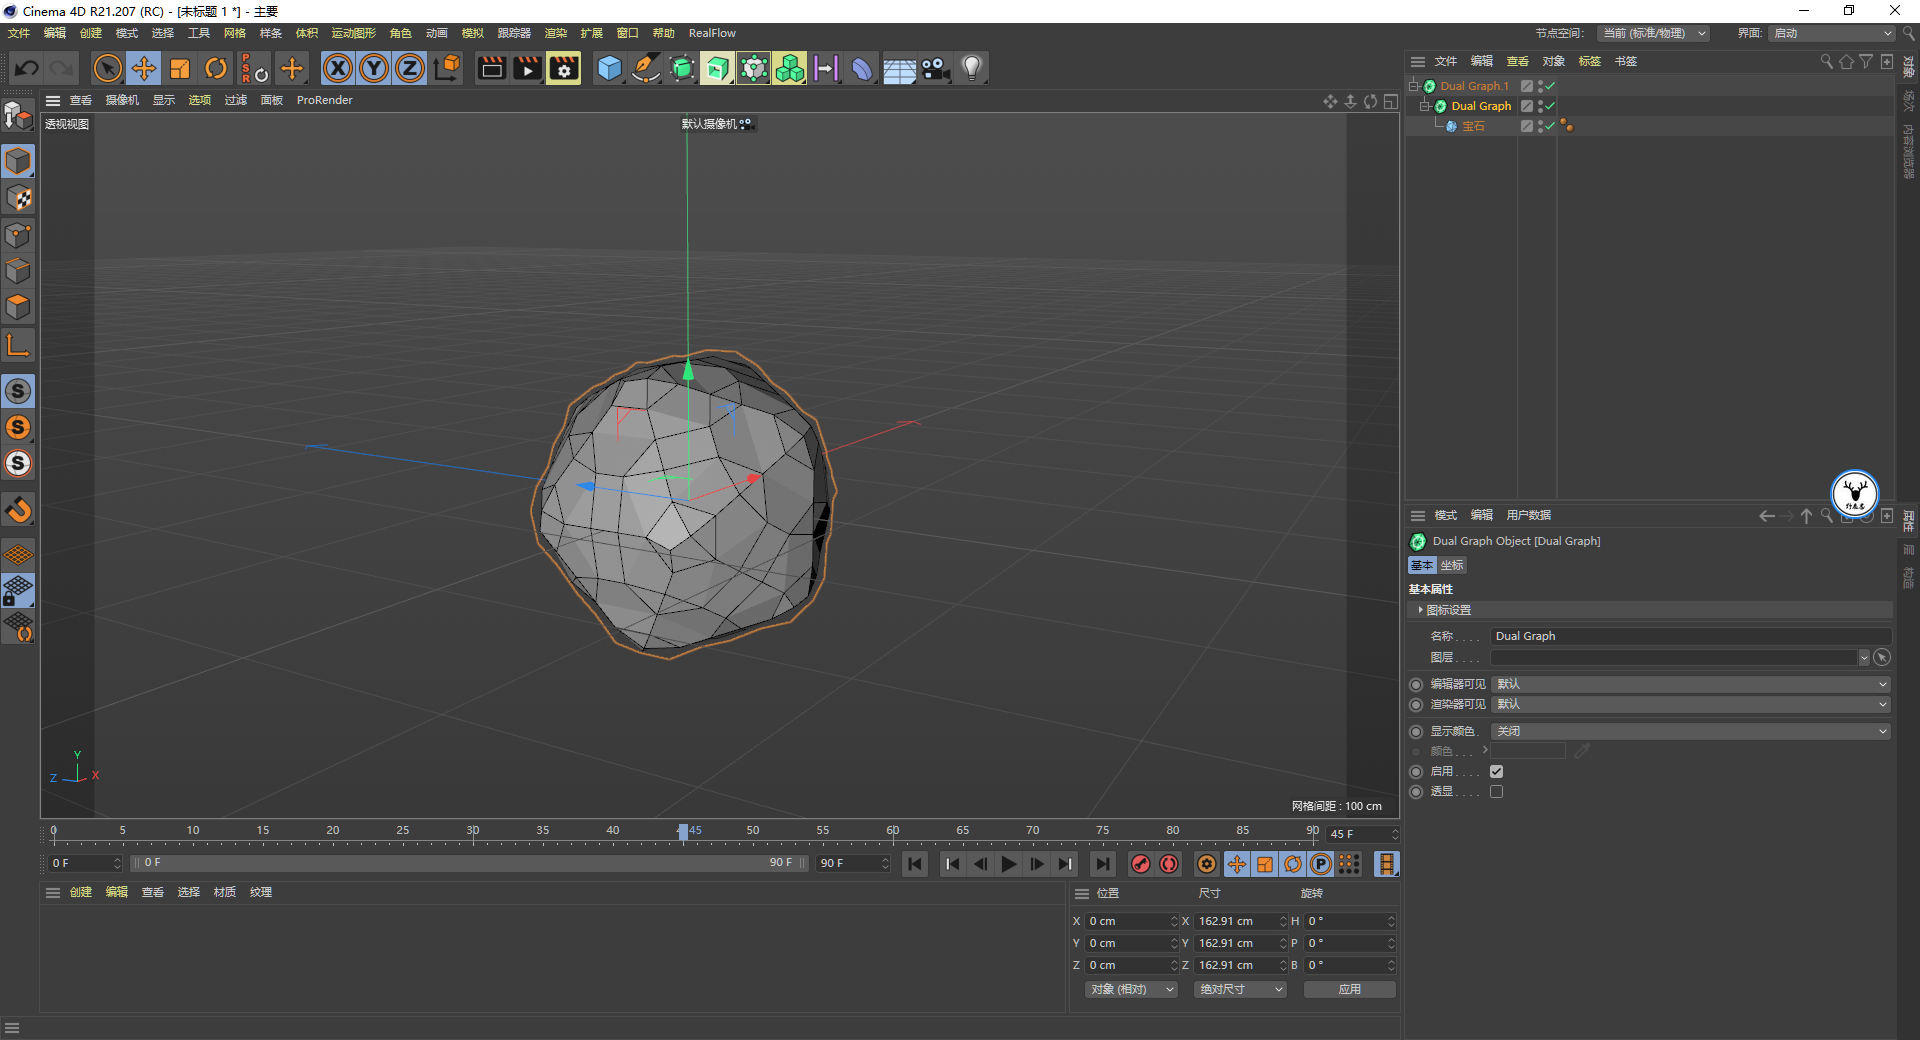The width and height of the screenshot is (1920, 1040).
Task: Toggle snap S icon in left toolbar
Action: tap(18, 391)
